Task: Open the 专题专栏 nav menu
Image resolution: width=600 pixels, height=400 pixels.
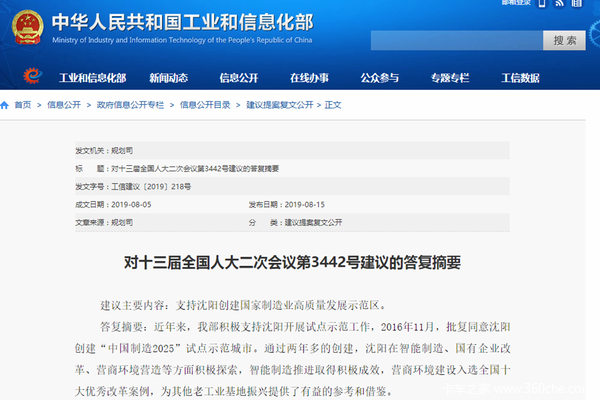Action: (x=450, y=78)
